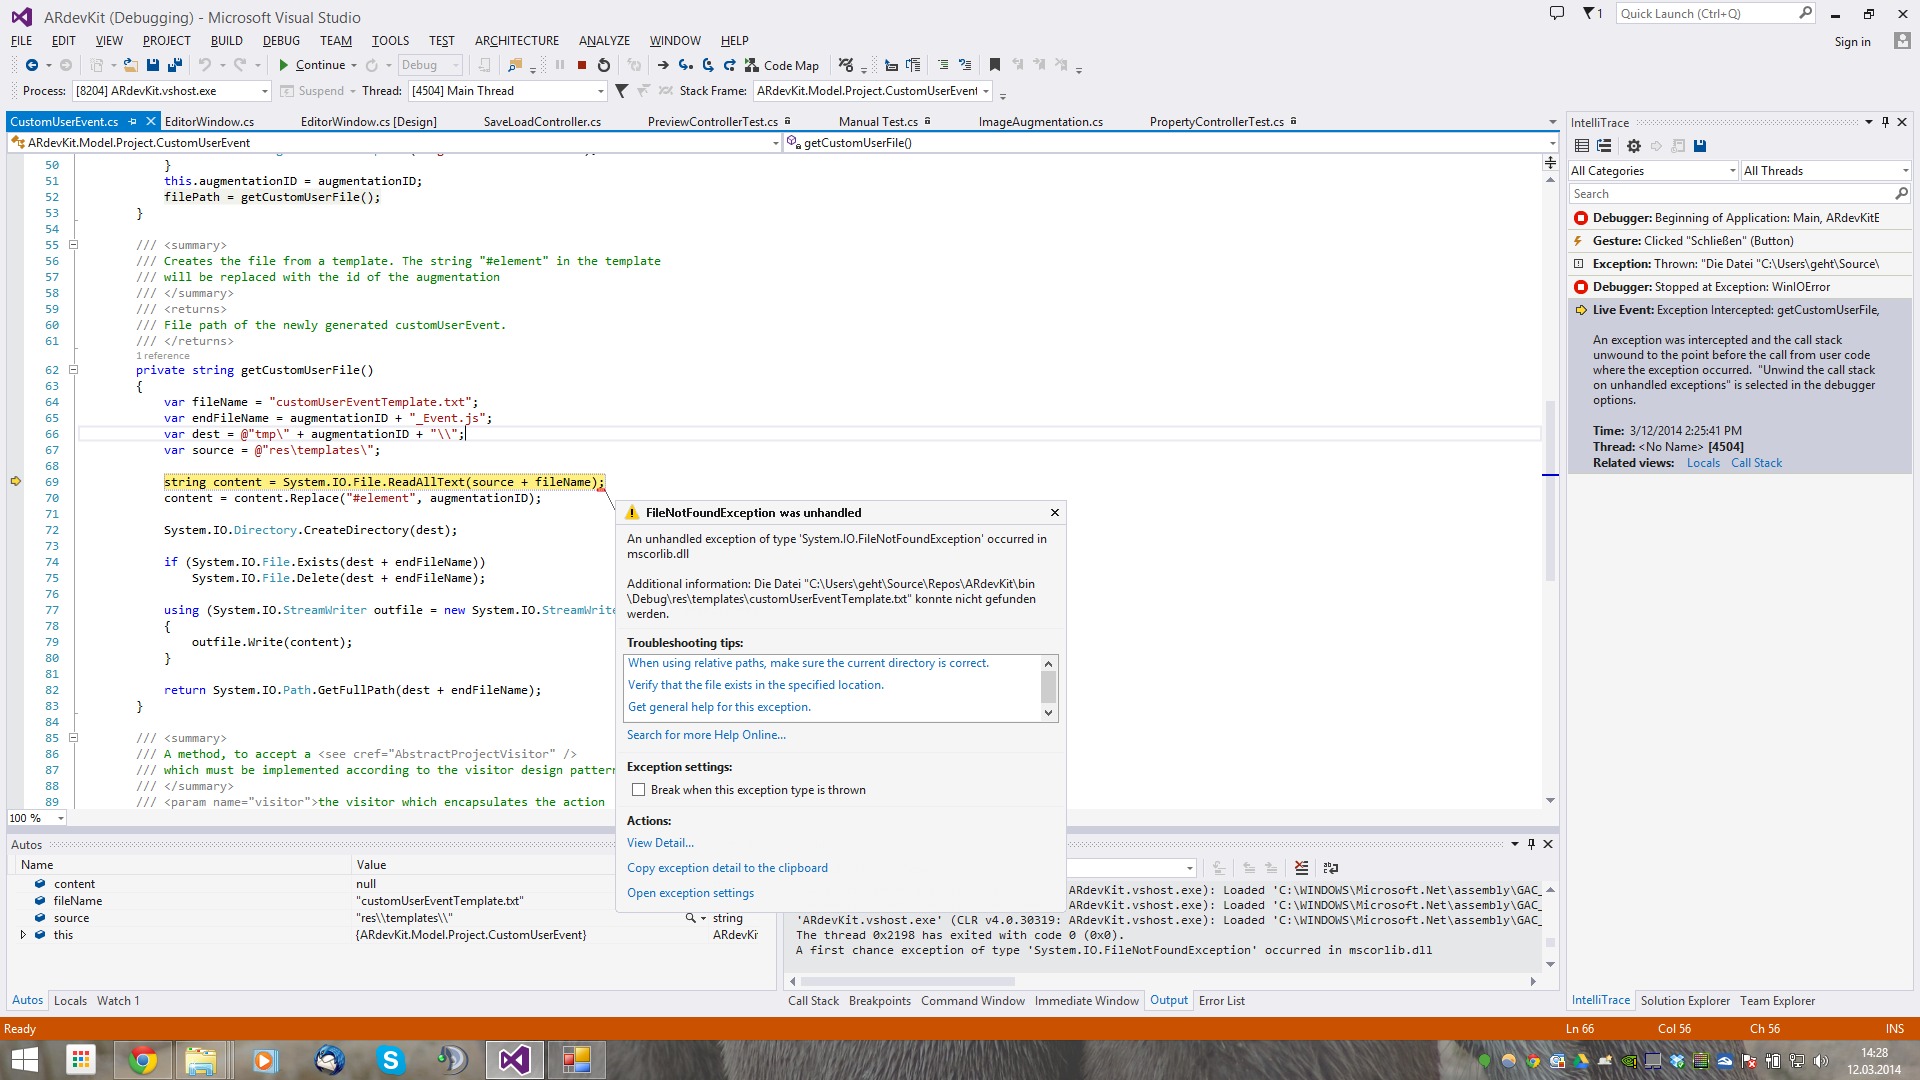
Task: Click 'Open exception settings' link
Action: 690,893
